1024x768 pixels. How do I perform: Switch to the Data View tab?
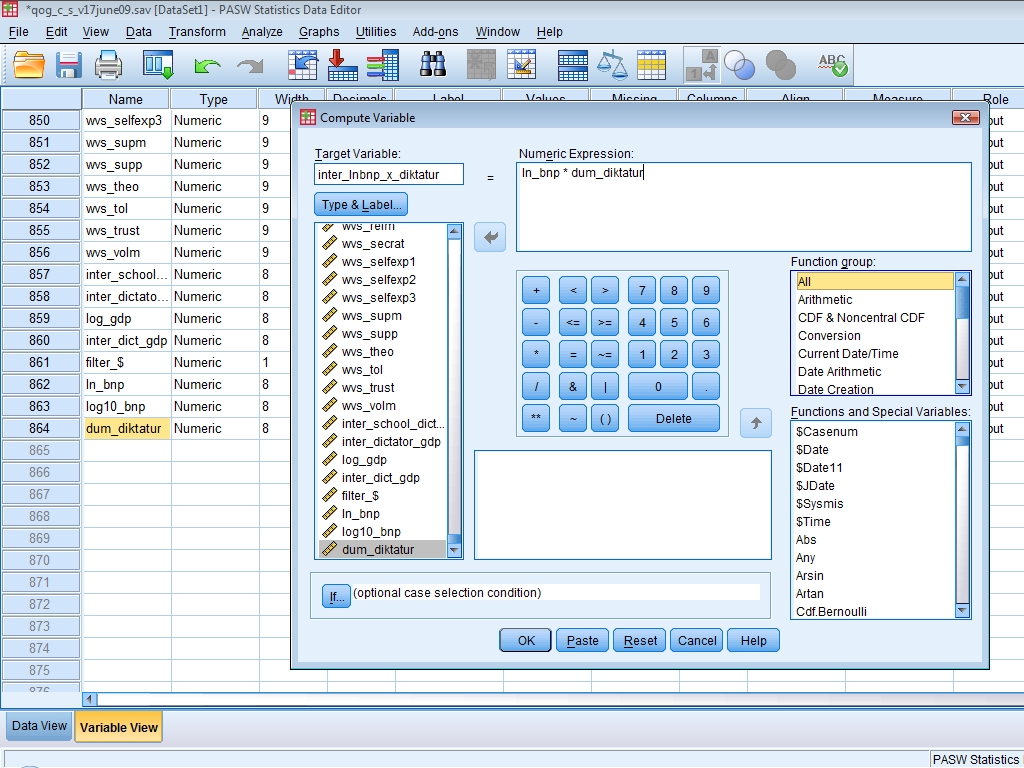tap(39, 726)
